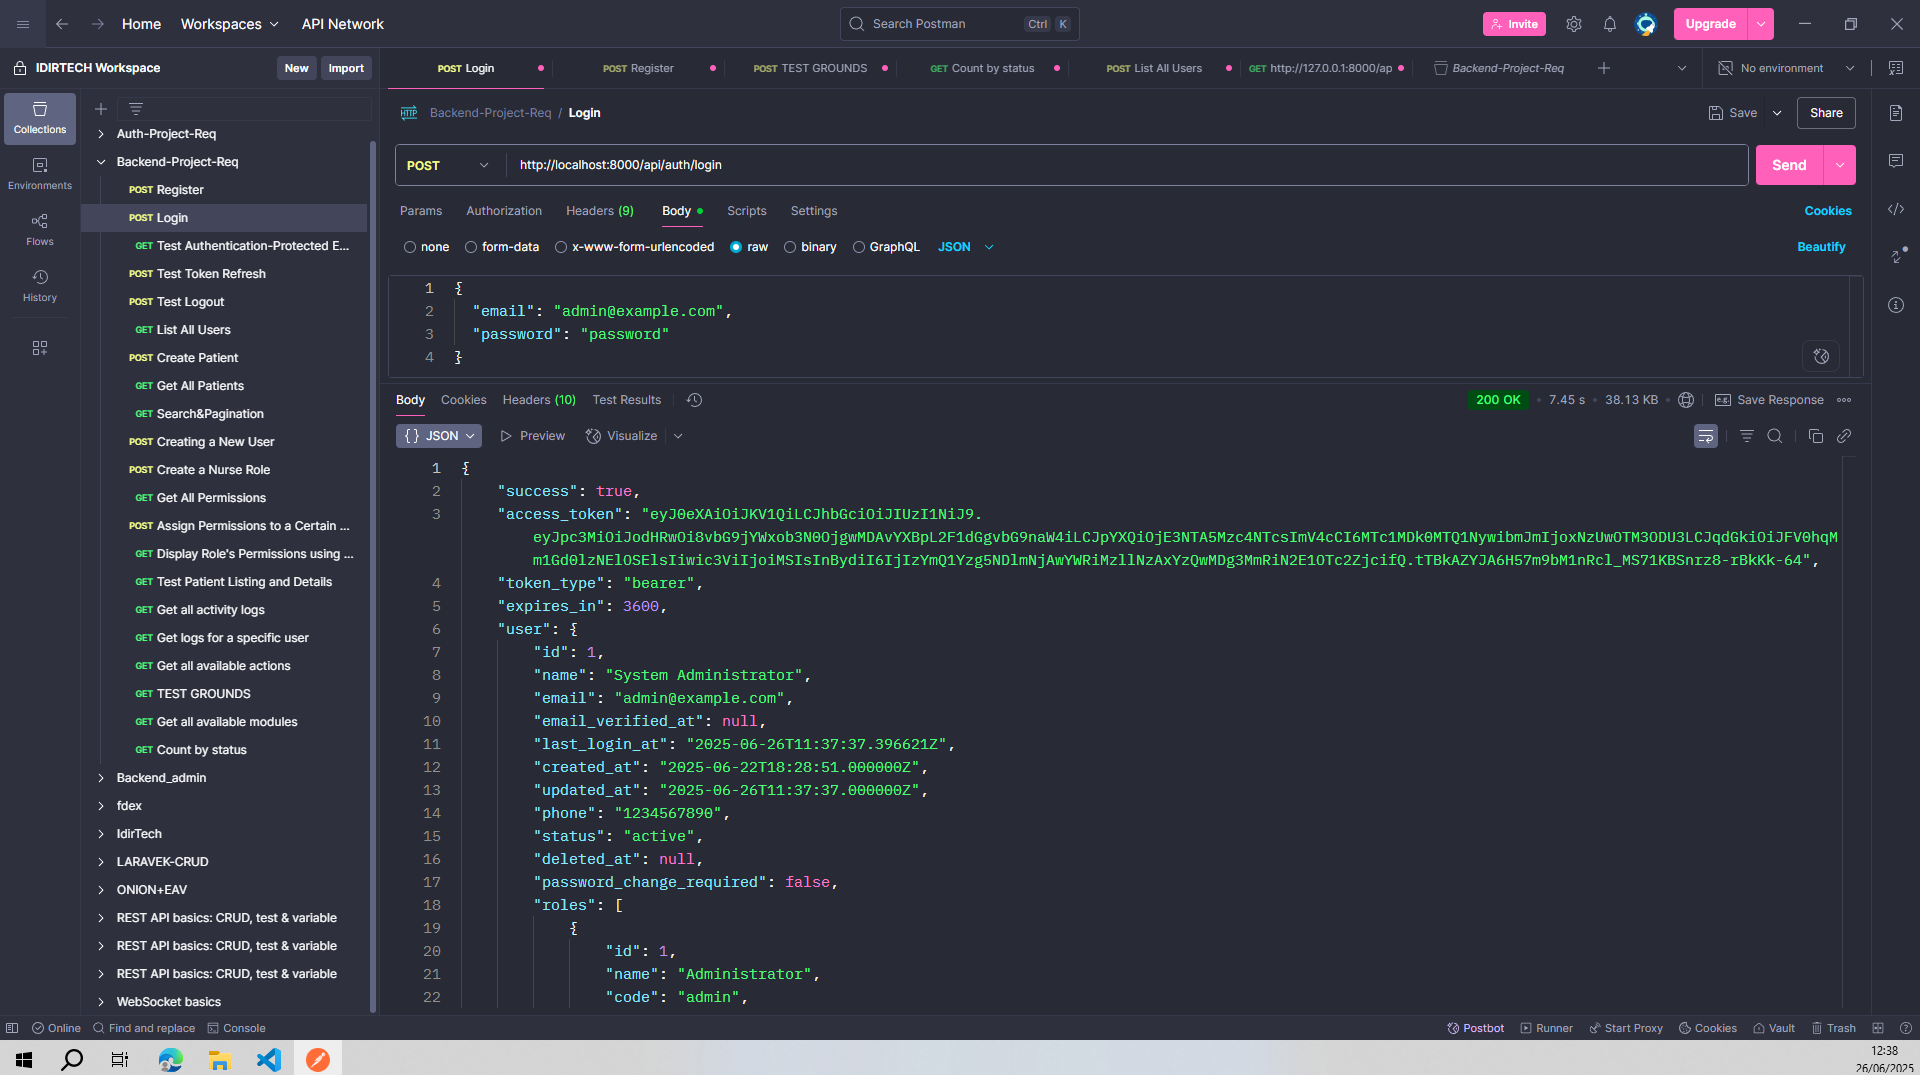Search within the response body
Viewport: 1920px width, 1075px height.
[x=1774, y=436]
